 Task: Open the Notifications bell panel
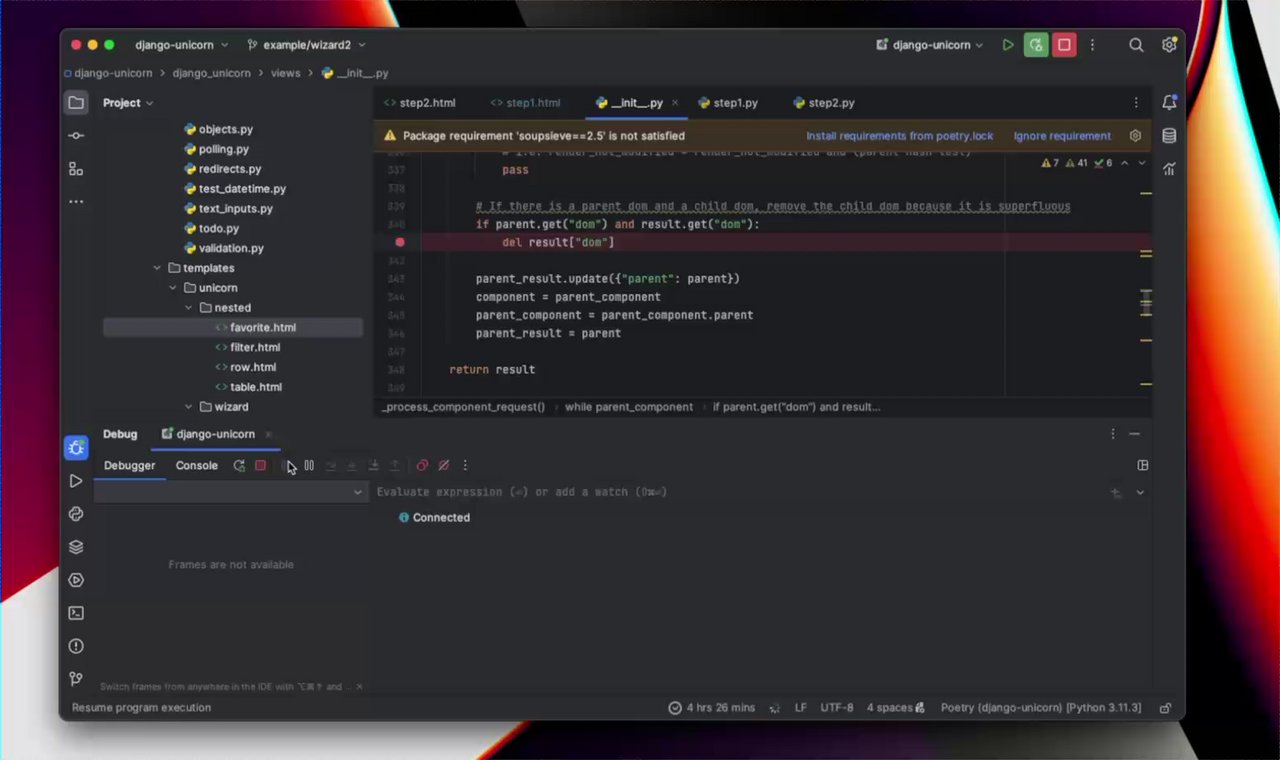click(x=1169, y=102)
